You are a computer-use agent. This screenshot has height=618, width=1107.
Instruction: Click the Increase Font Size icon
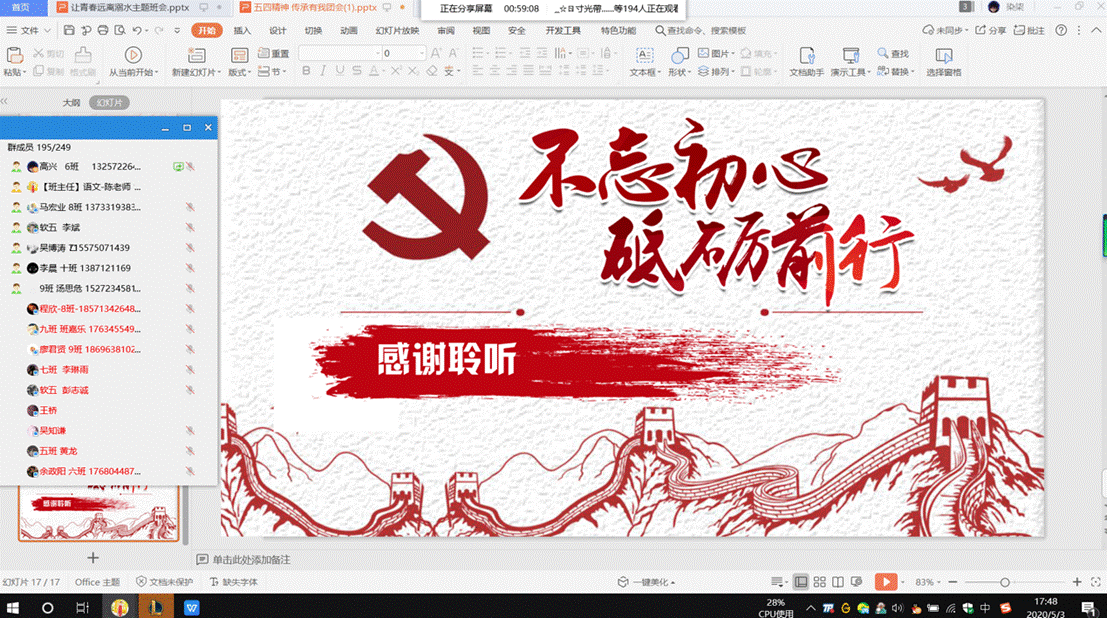tap(436, 54)
